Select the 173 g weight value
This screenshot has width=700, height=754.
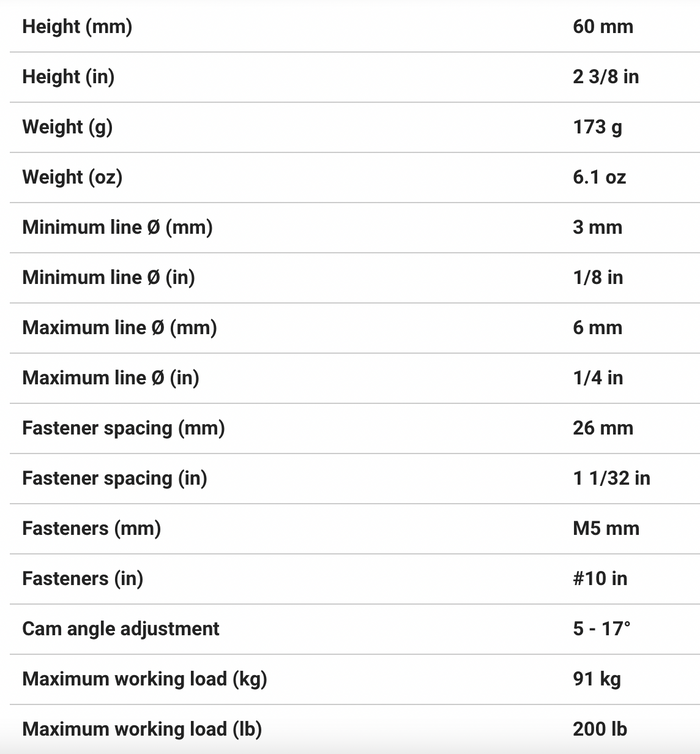[597, 127]
